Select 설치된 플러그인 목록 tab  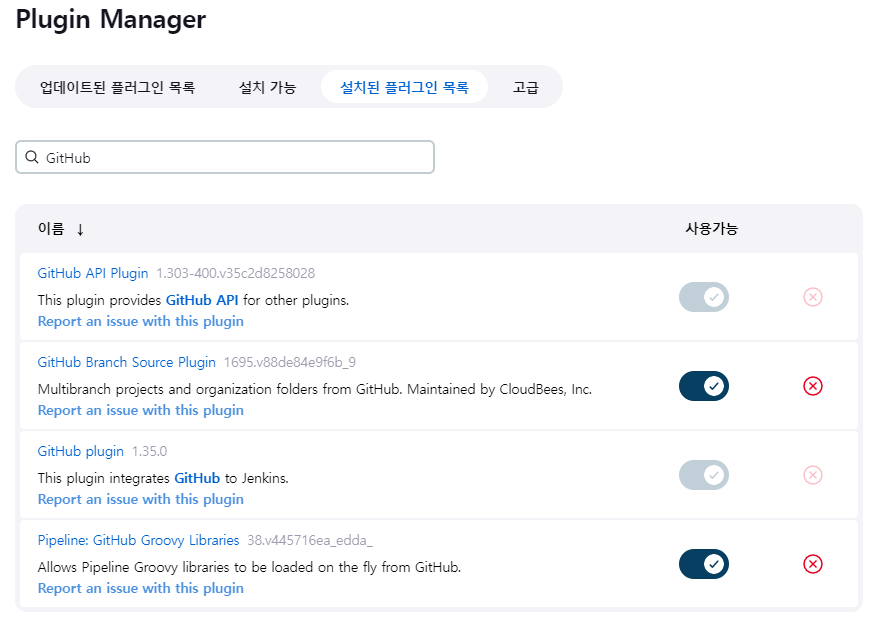[x=405, y=87]
